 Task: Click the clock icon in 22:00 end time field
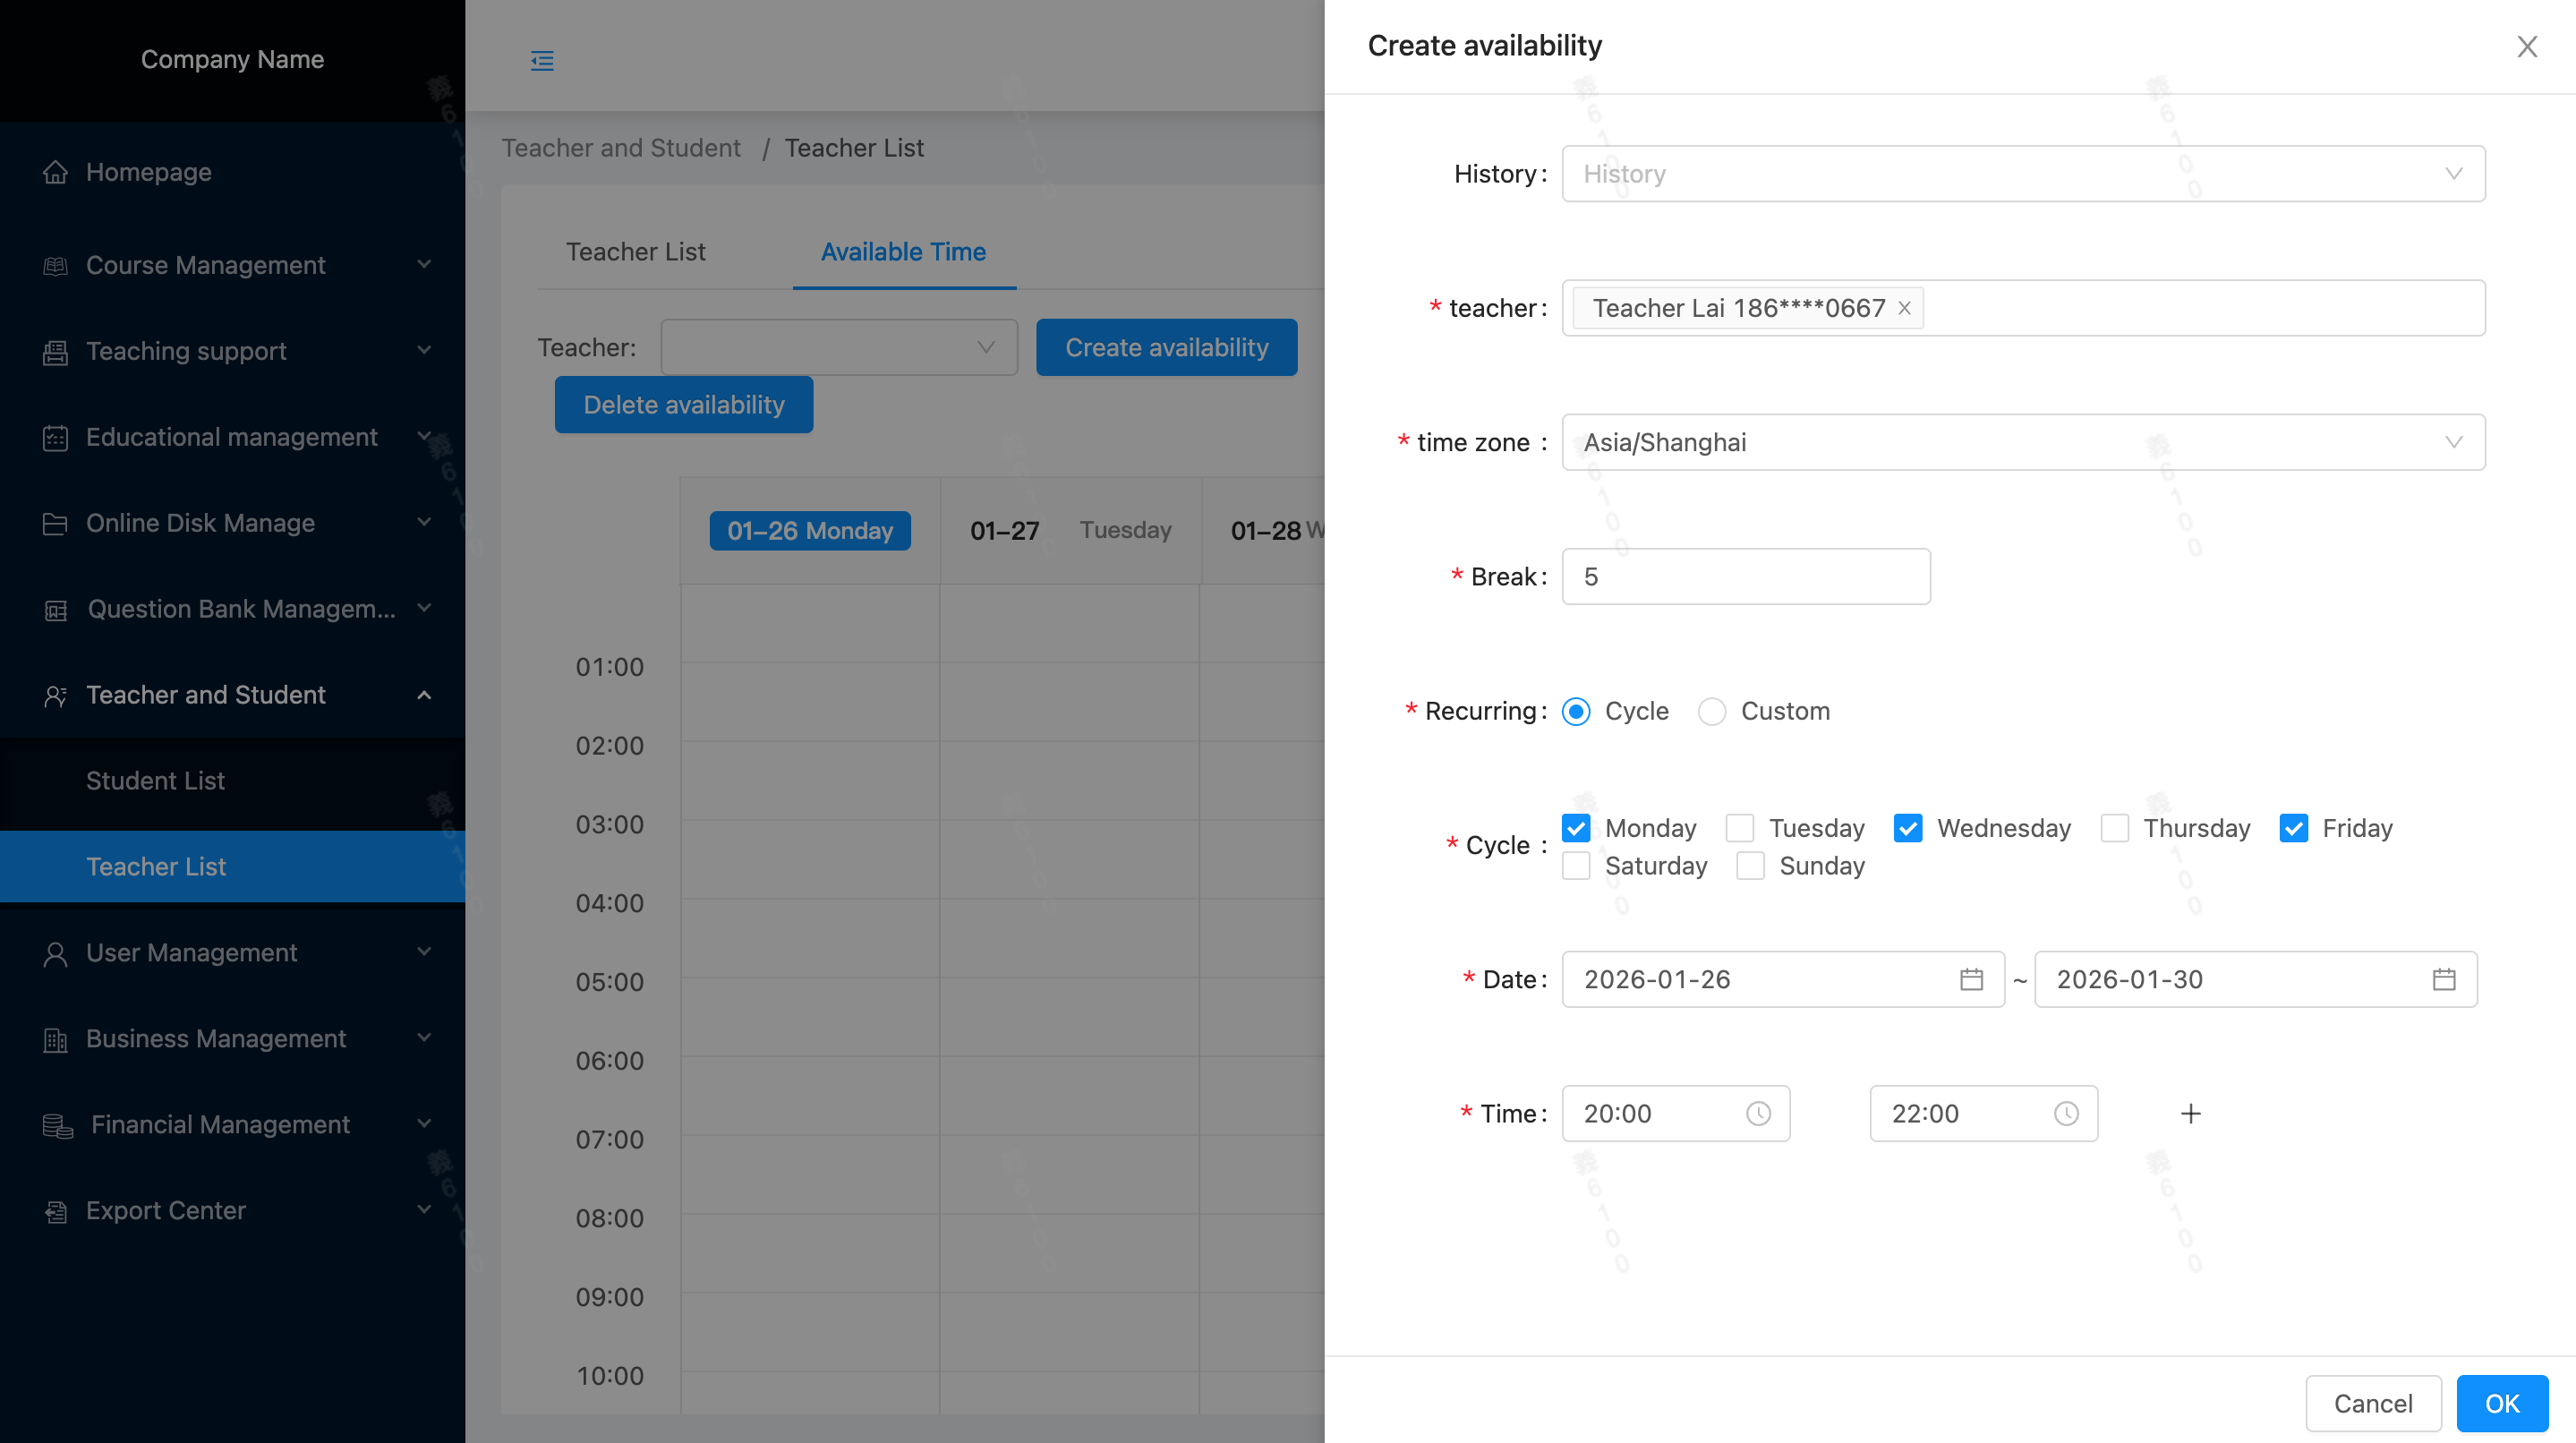(2066, 1113)
